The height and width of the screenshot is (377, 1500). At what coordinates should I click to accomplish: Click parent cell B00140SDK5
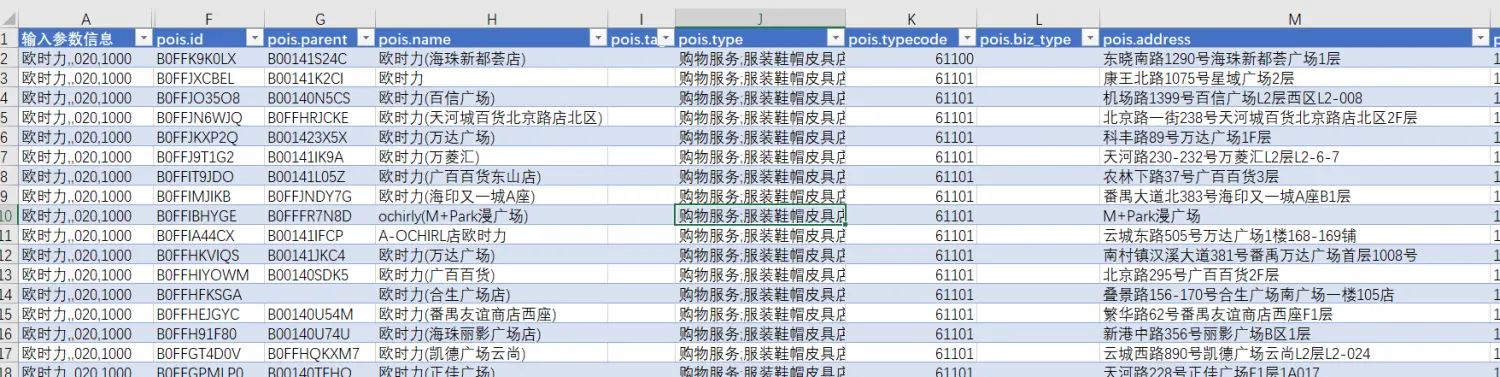(x=308, y=274)
